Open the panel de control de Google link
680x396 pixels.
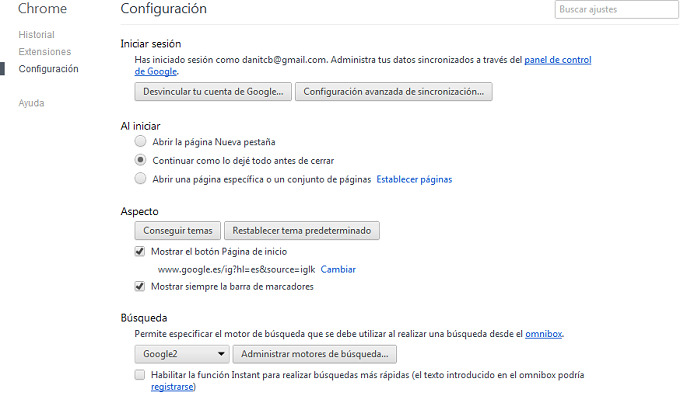coord(558,60)
